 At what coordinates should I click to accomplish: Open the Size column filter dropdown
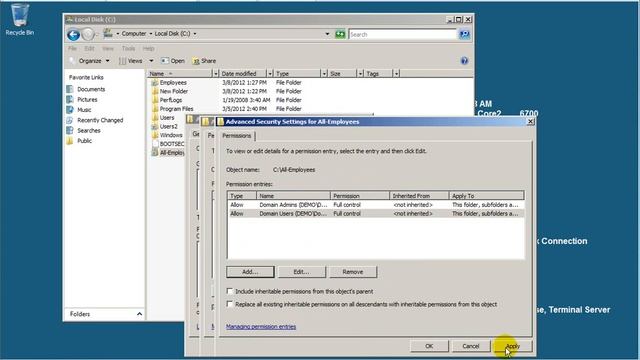coord(360,73)
